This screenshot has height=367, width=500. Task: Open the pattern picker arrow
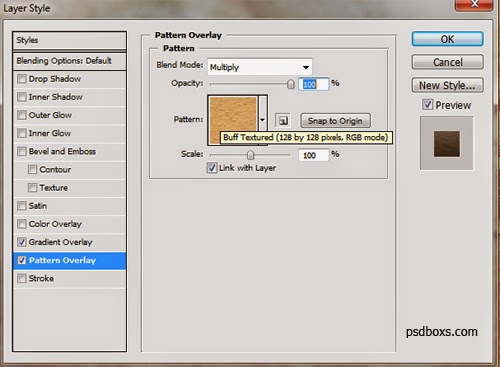(262, 120)
